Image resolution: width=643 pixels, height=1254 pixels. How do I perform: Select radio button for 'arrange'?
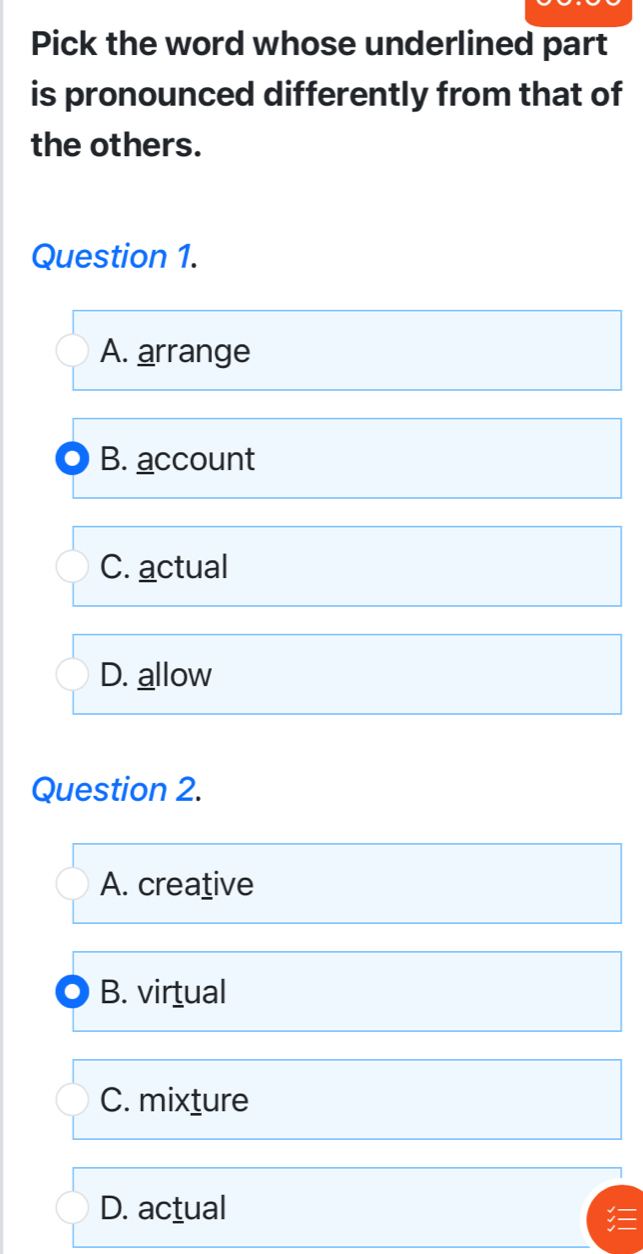[72, 351]
